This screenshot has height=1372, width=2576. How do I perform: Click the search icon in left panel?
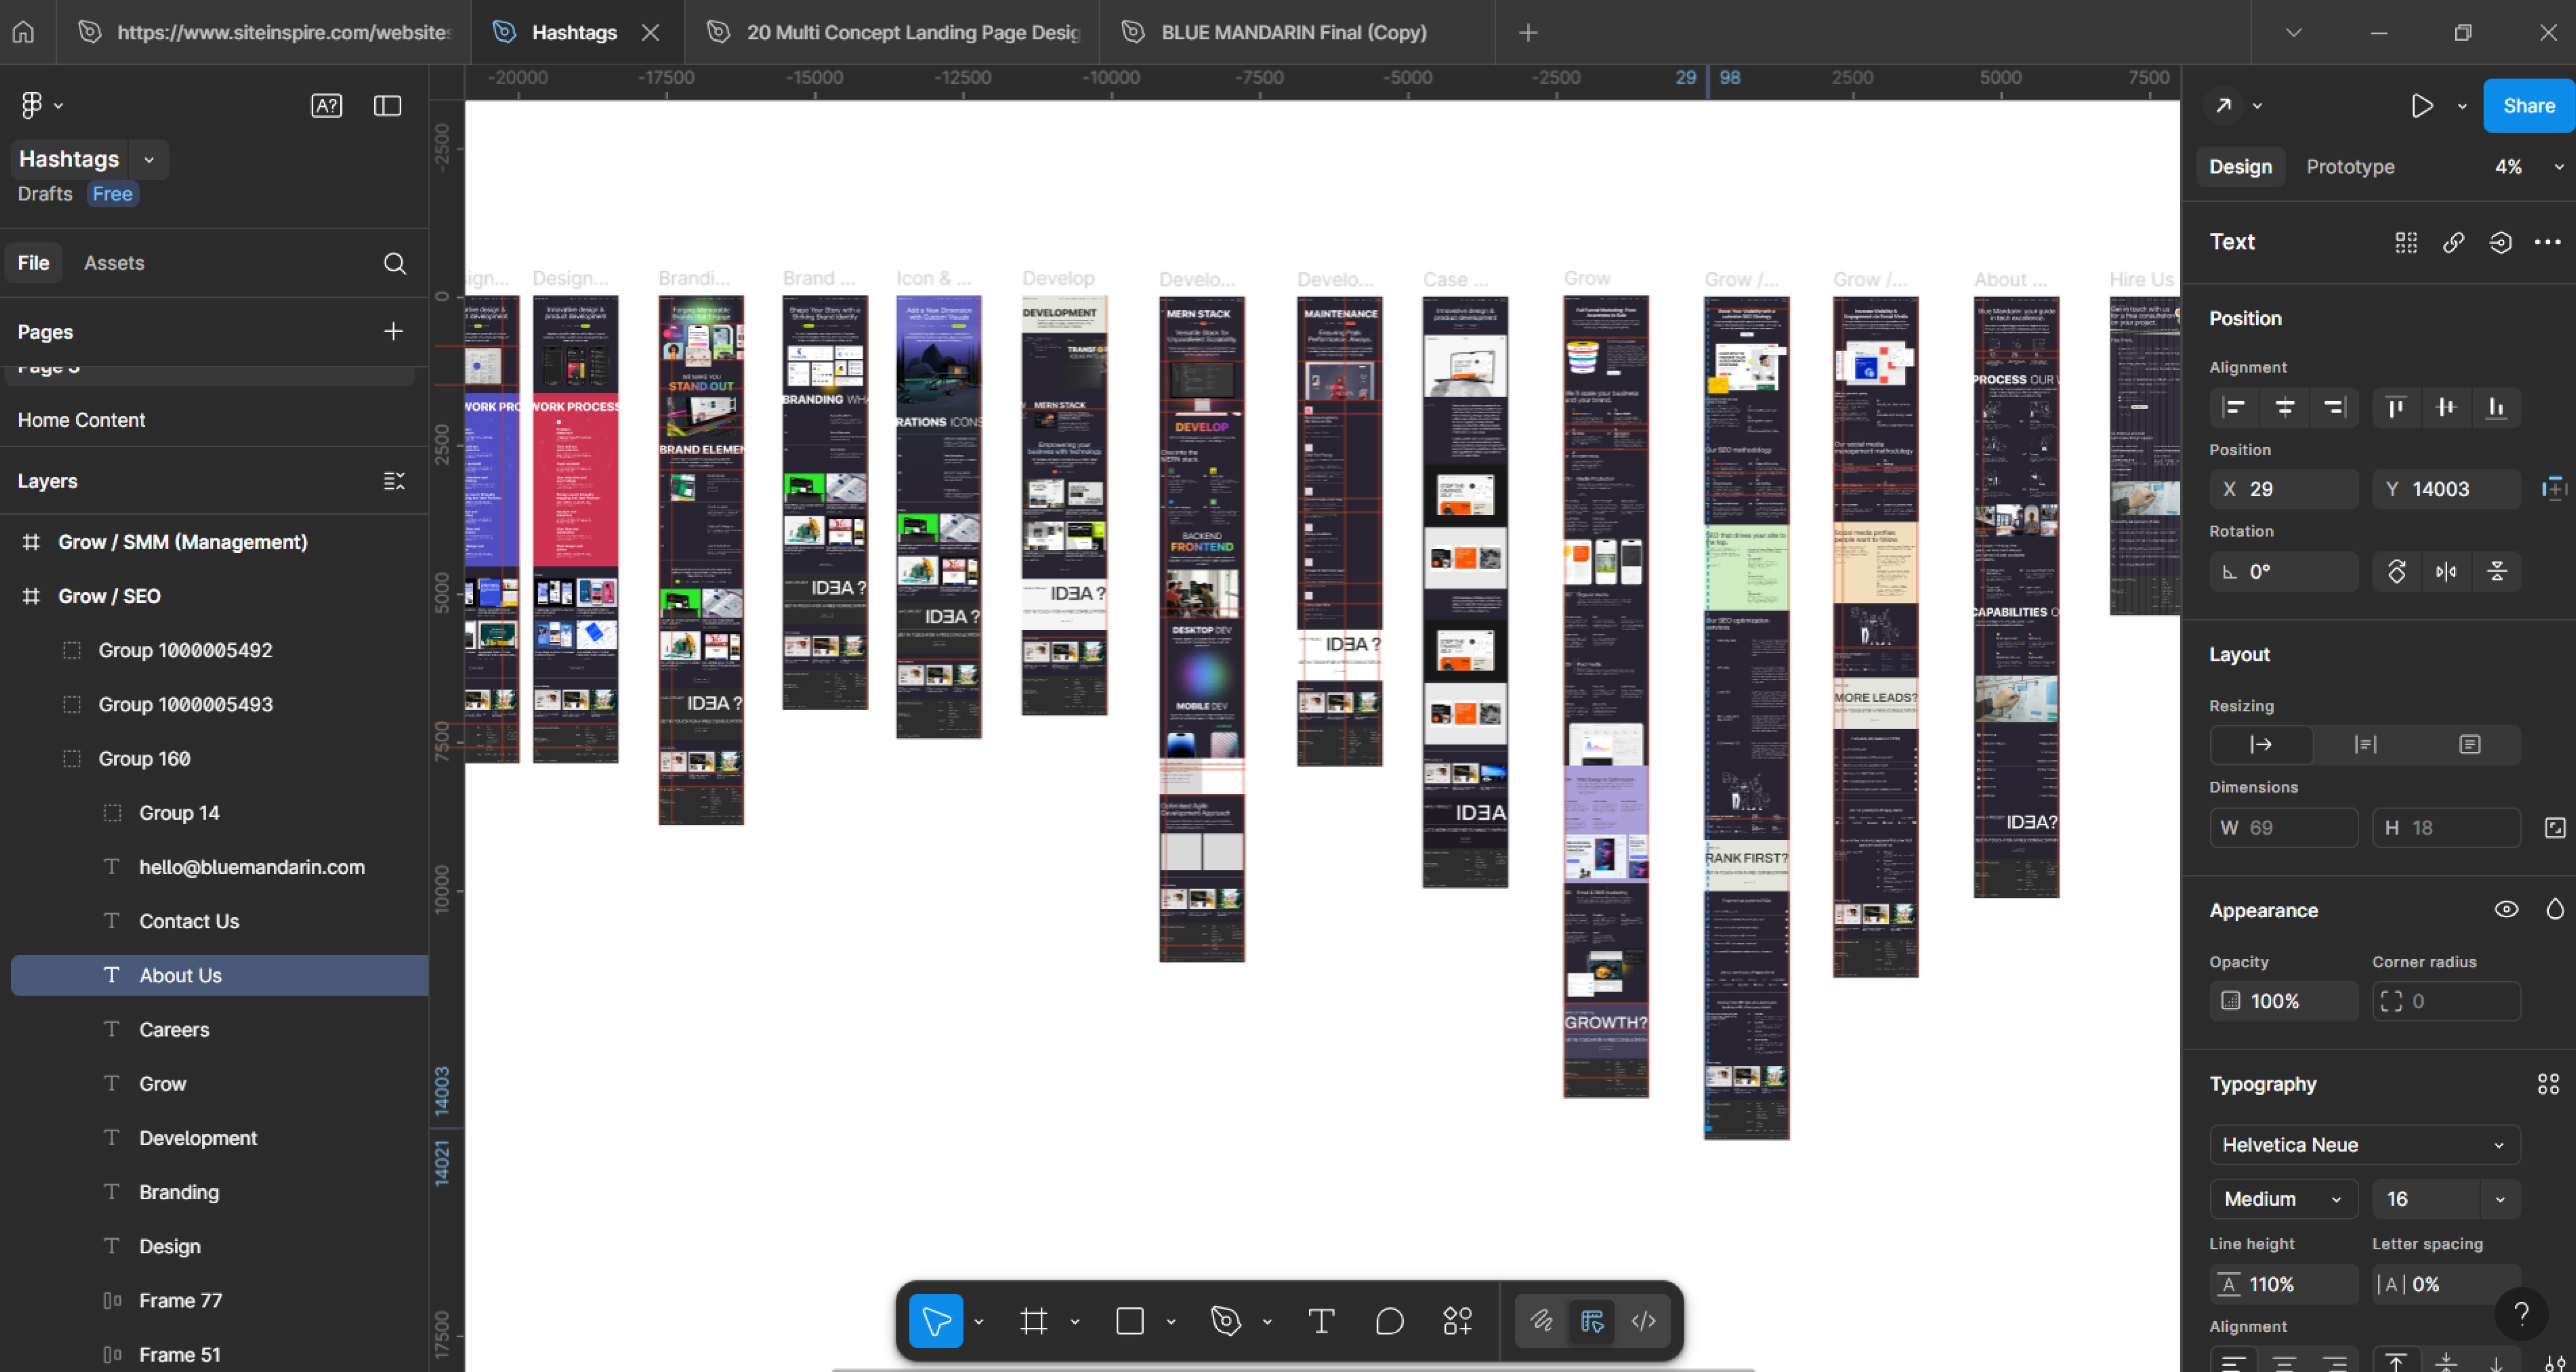coord(394,263)
